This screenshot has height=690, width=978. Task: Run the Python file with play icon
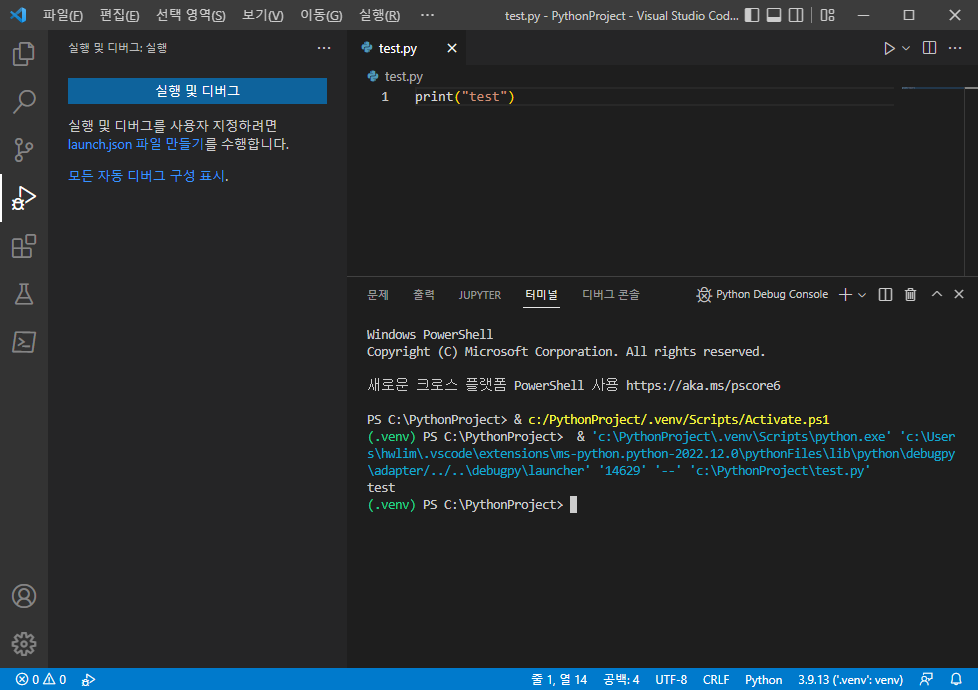[889, 48]
